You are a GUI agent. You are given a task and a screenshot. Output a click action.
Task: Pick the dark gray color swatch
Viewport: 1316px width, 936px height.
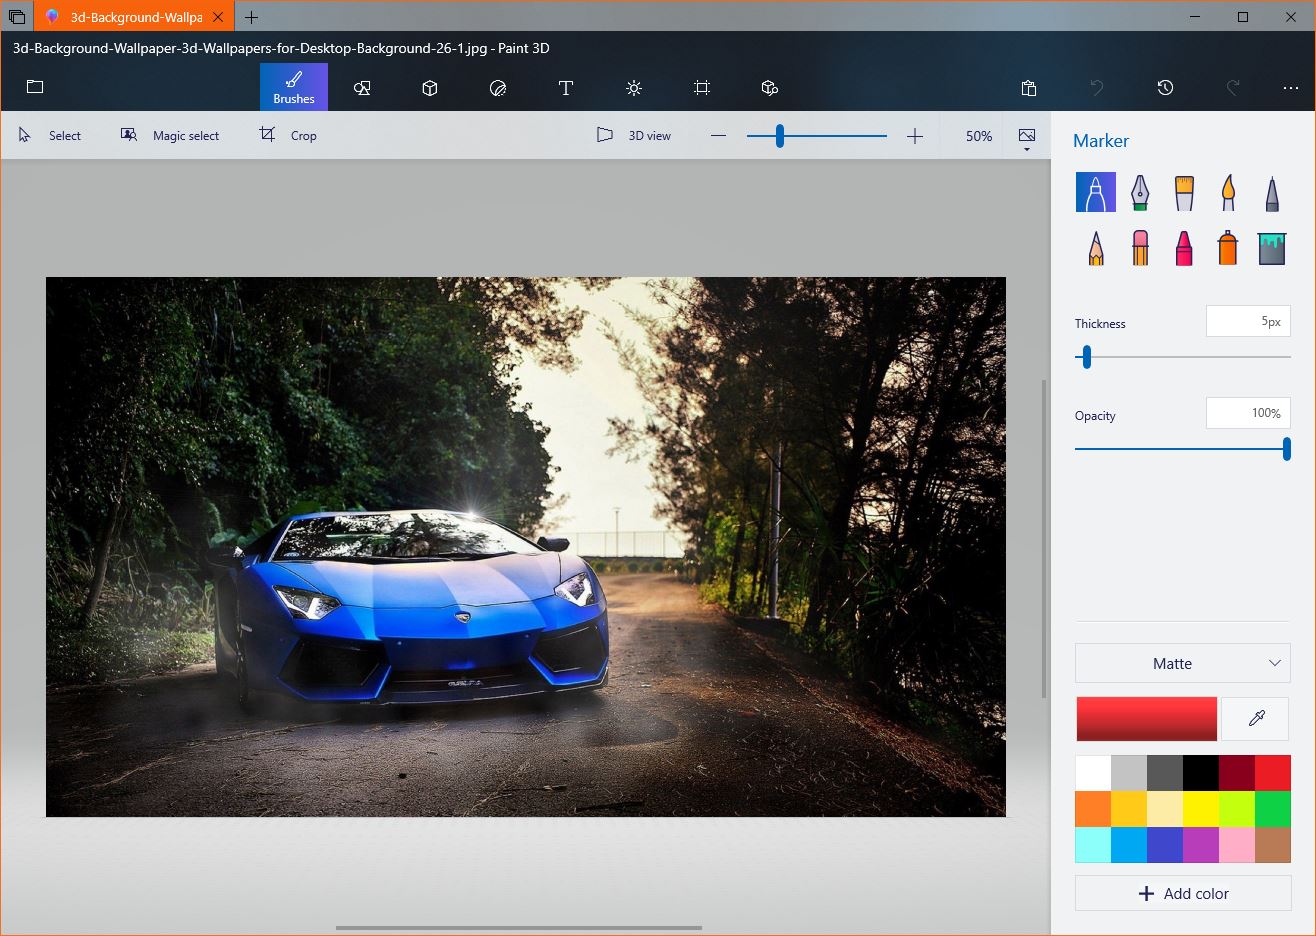point(1165,773)
